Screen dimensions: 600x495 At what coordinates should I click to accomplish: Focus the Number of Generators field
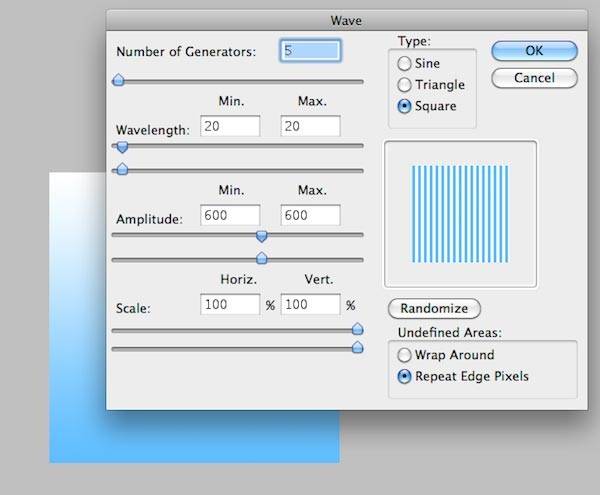(310, 51)
